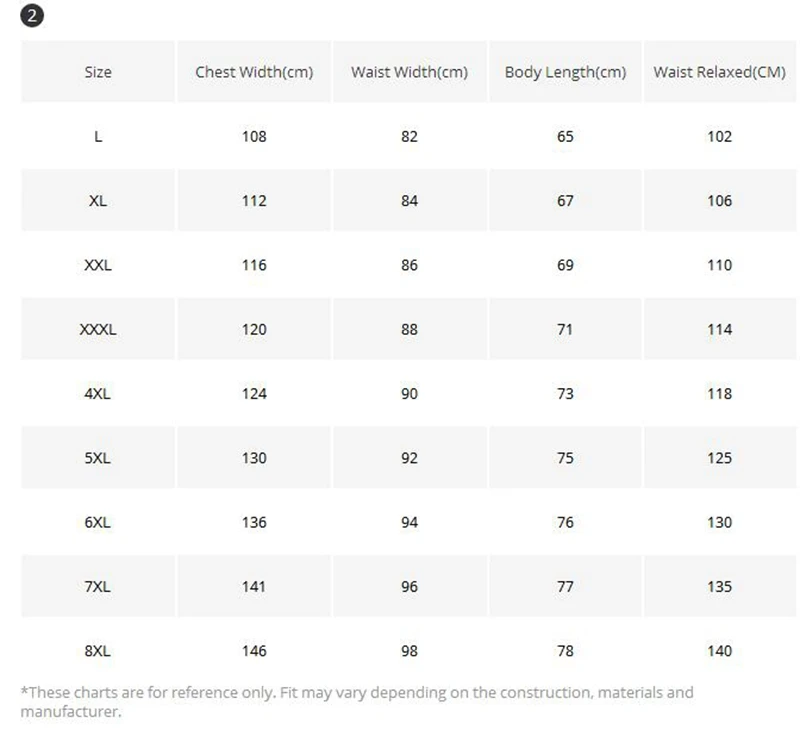This screenshot has height=736, width=800.
Task: Select the Size column header
Action: 98,72
